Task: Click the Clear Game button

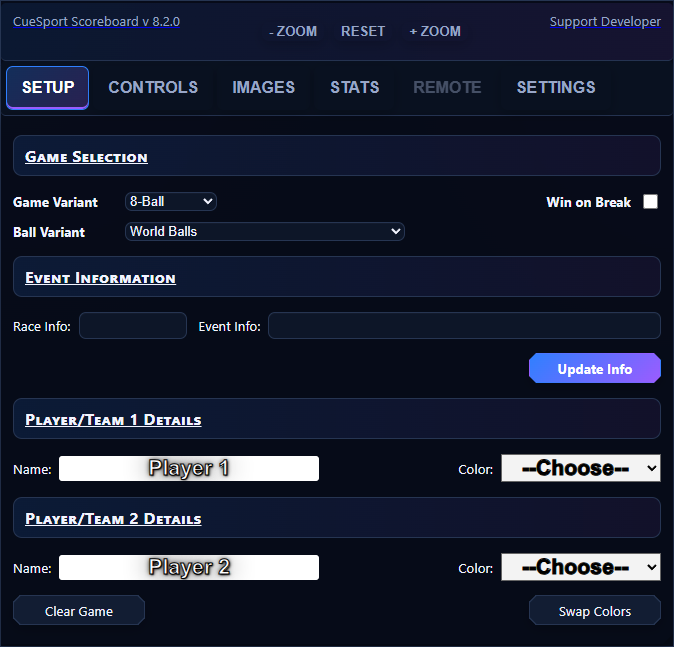Action: (79, 610)
